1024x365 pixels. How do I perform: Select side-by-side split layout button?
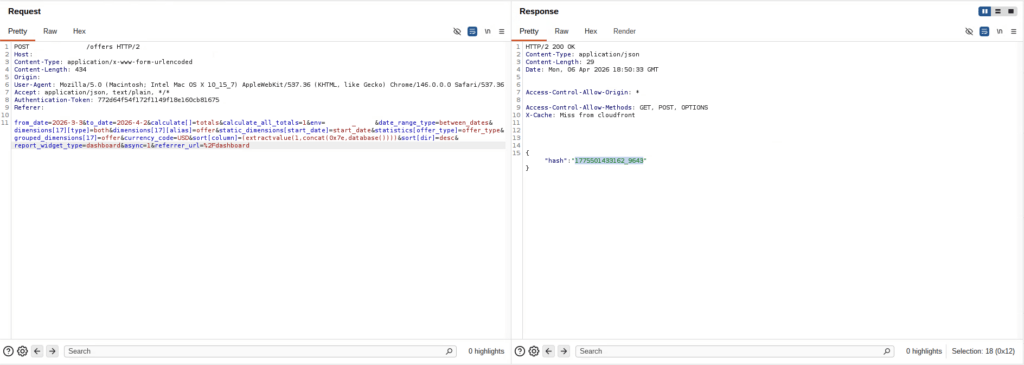point(985,11)
